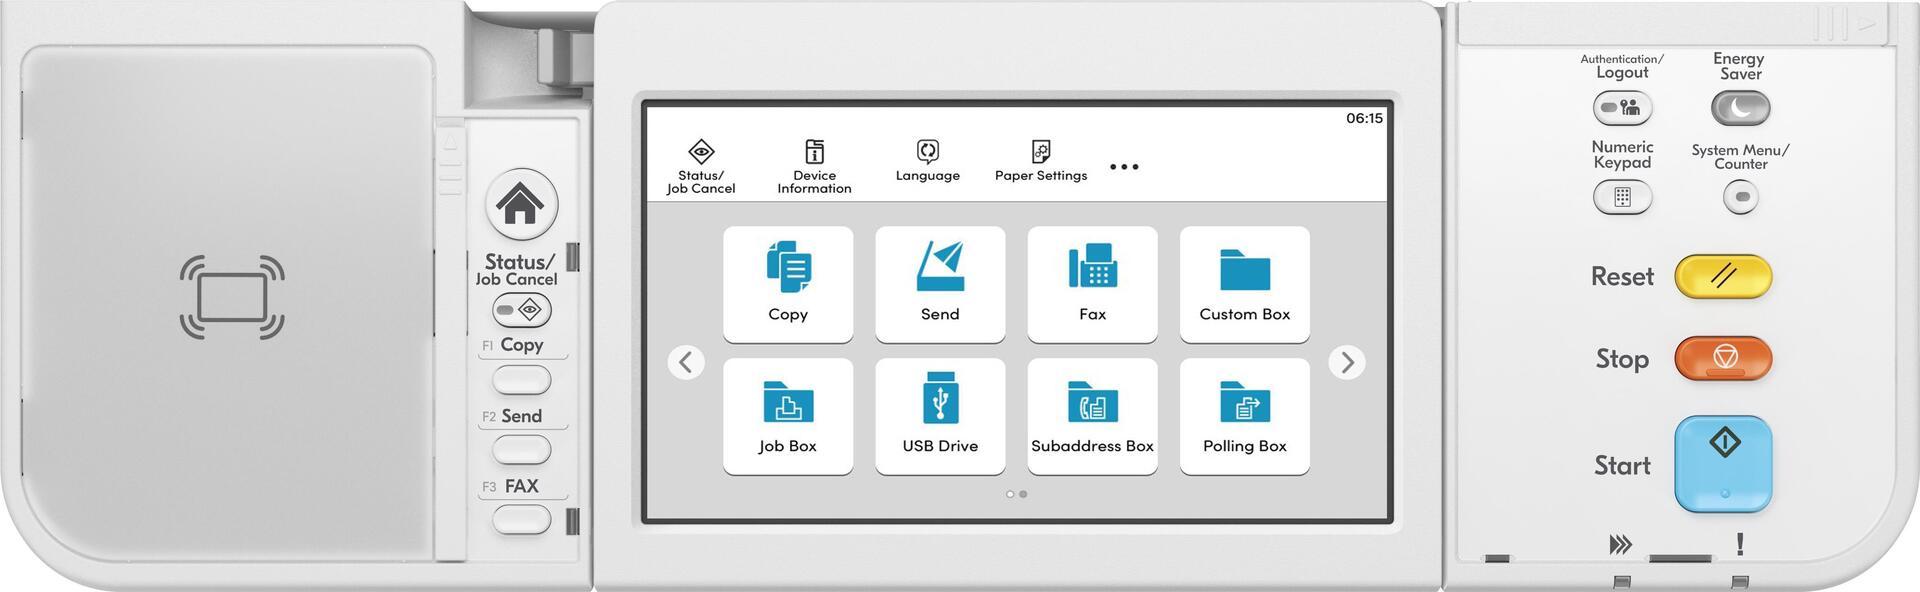Expand more options with three dots
1920x592 pixels.
(x=1124, y=167)
